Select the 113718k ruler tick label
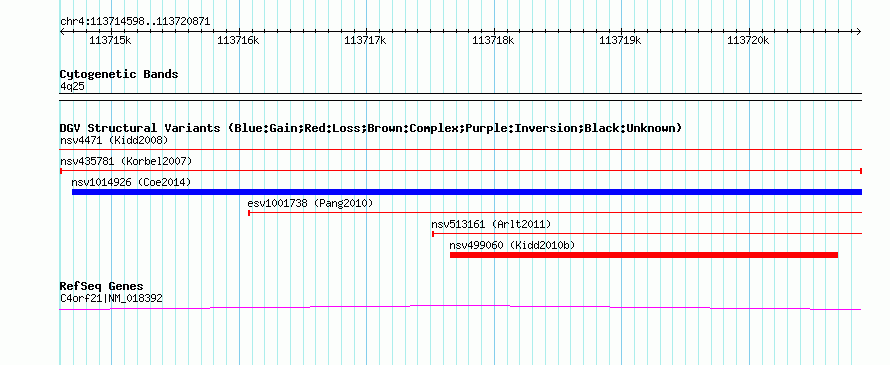This screenshot has width=890, height=365. (x=493, y=40)
